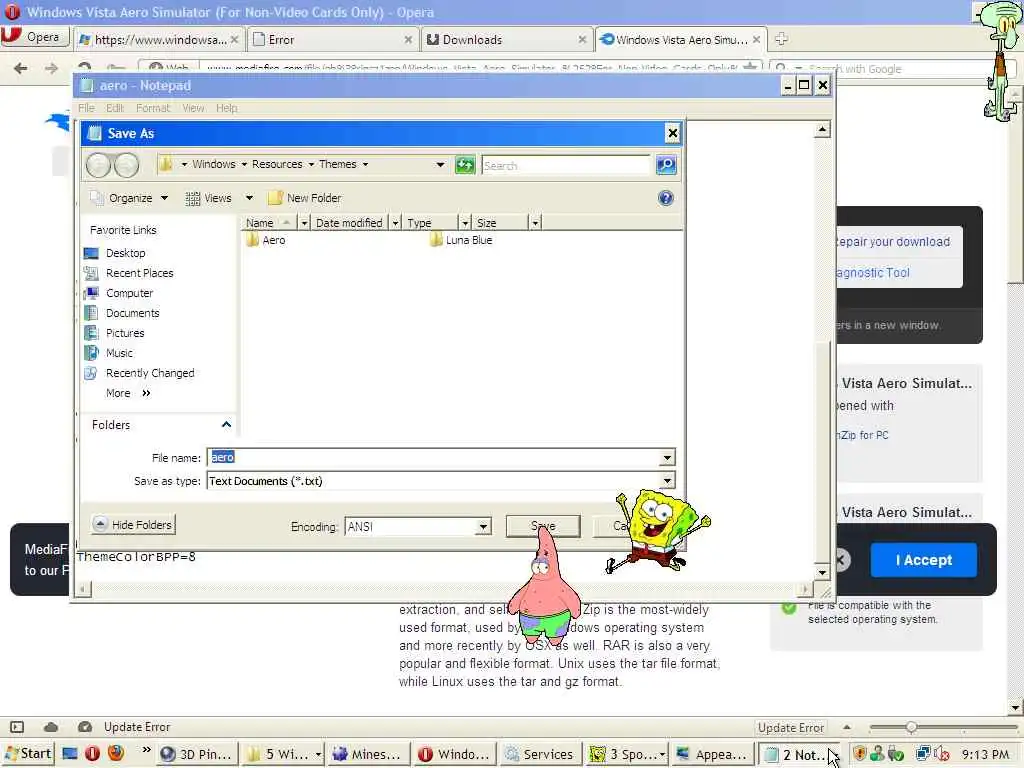This screenshot has height=768, width=1024.
Task: Click in the Save As search box
Action: click(566, 165)
